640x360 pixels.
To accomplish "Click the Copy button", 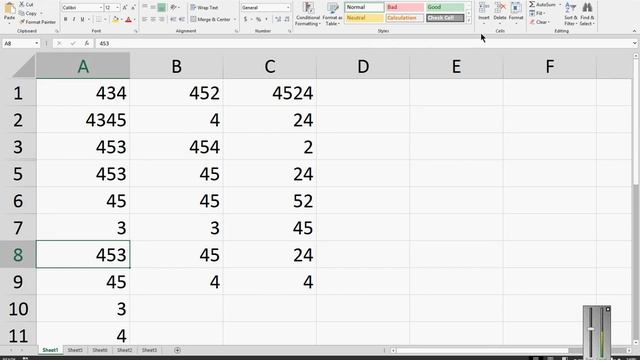I will click(28, 13).
